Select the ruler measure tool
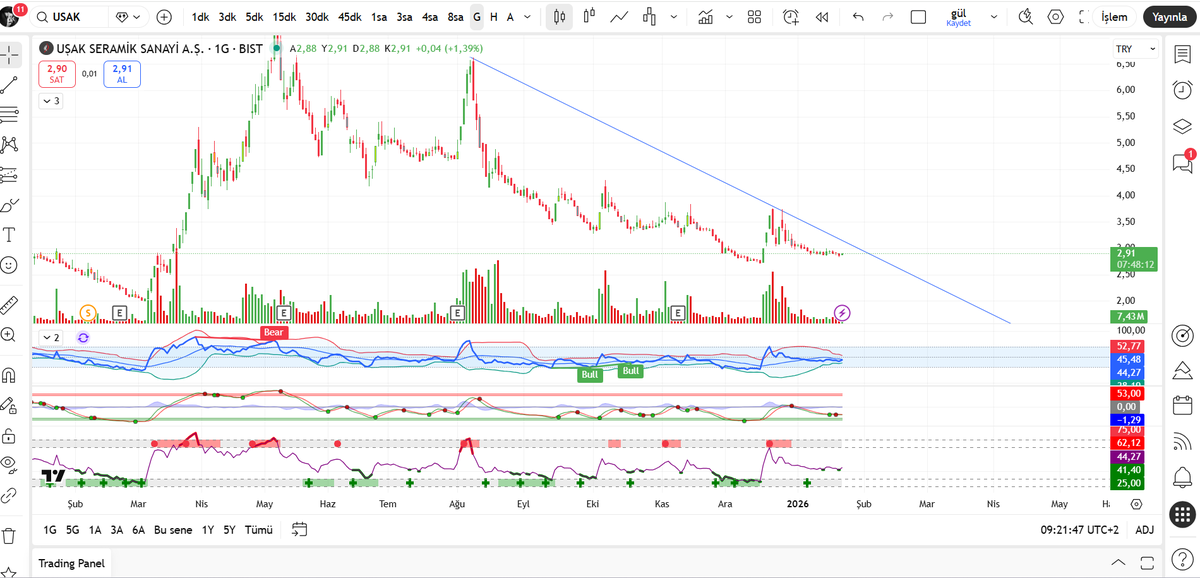1200x578 pixels. click(10, 304)
